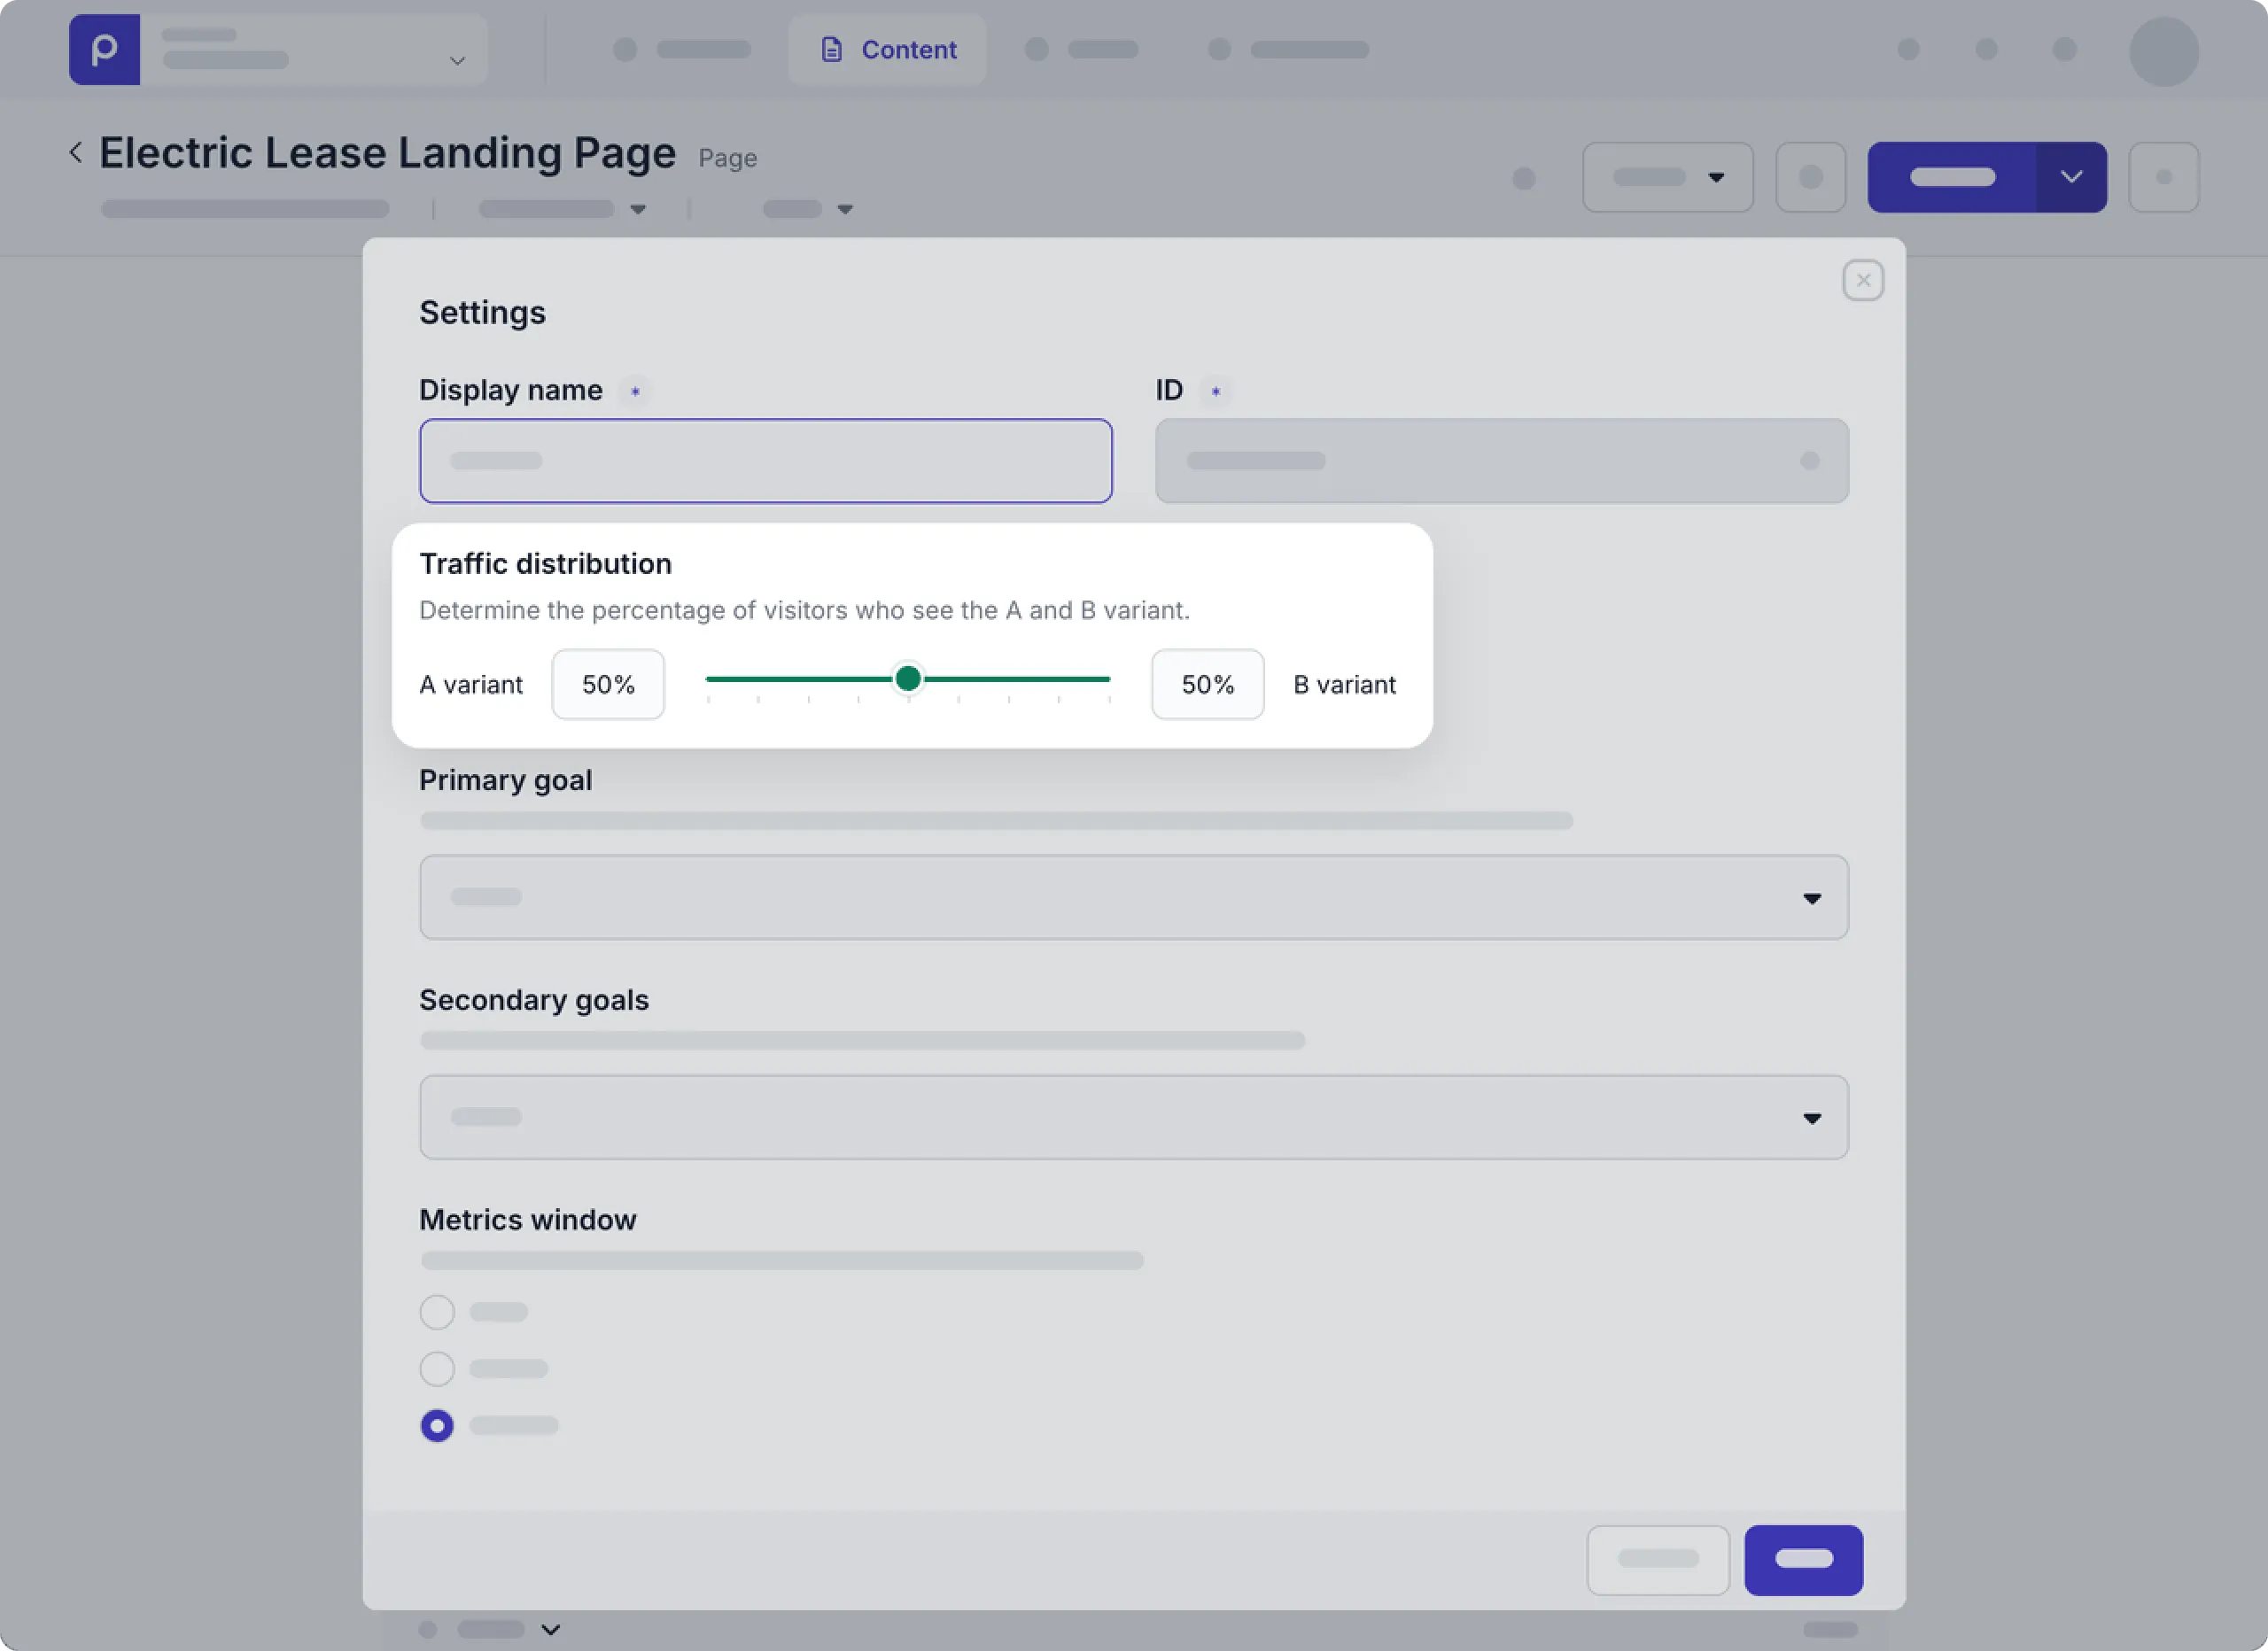The width and height of the screenshot is (2268, 1651).
Task: Open the Secondary goals dropdown
Action: pos(1134,1118)
